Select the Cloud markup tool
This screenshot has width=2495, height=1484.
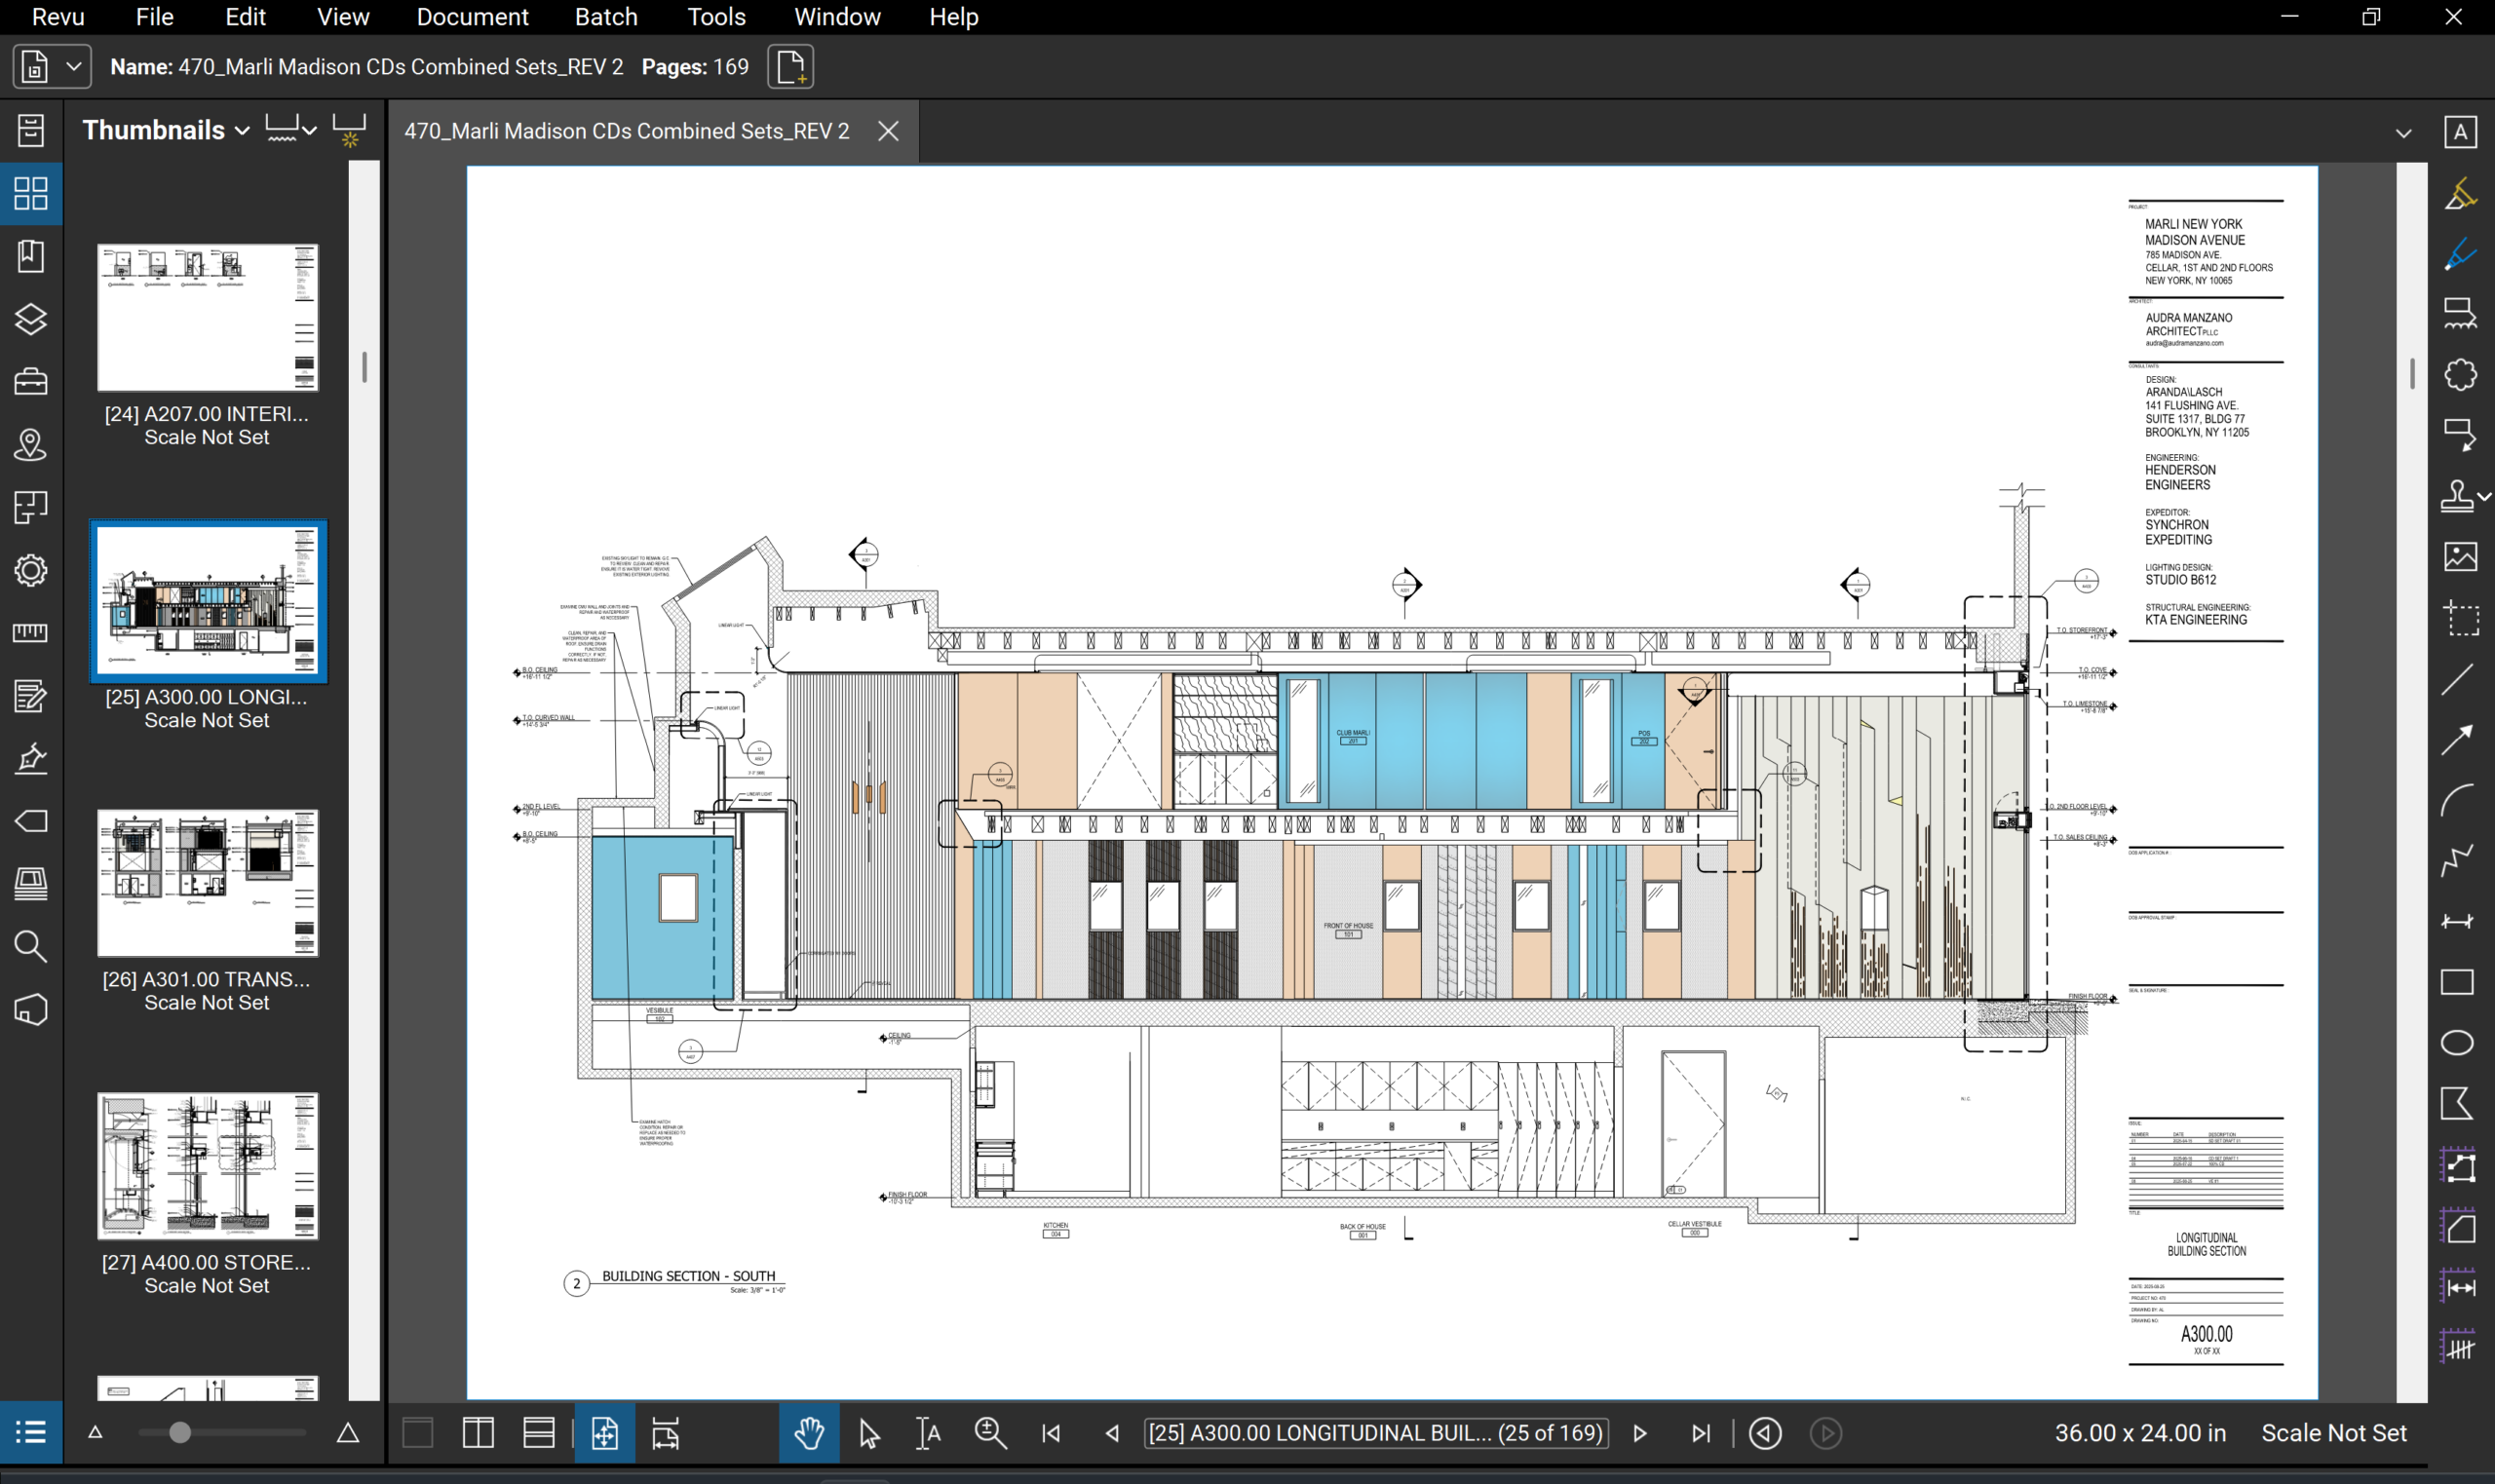pyautogui.click(x=2460, y=374)
